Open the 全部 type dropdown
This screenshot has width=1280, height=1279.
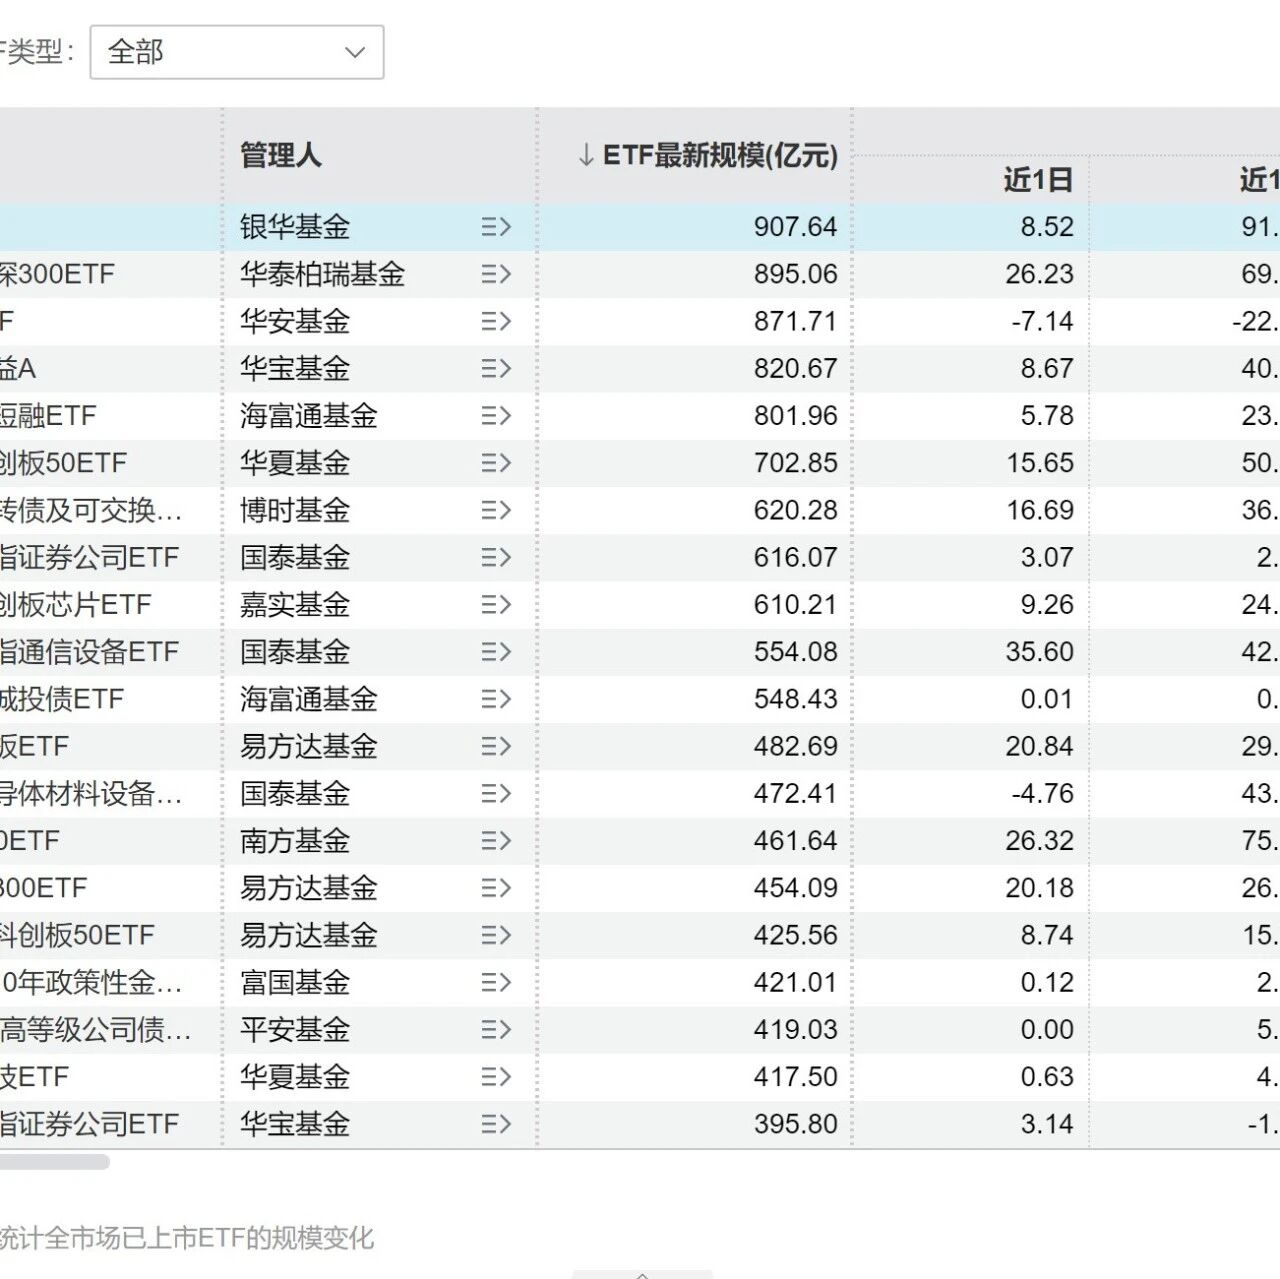pyautogui.click(x=237, y=52)
